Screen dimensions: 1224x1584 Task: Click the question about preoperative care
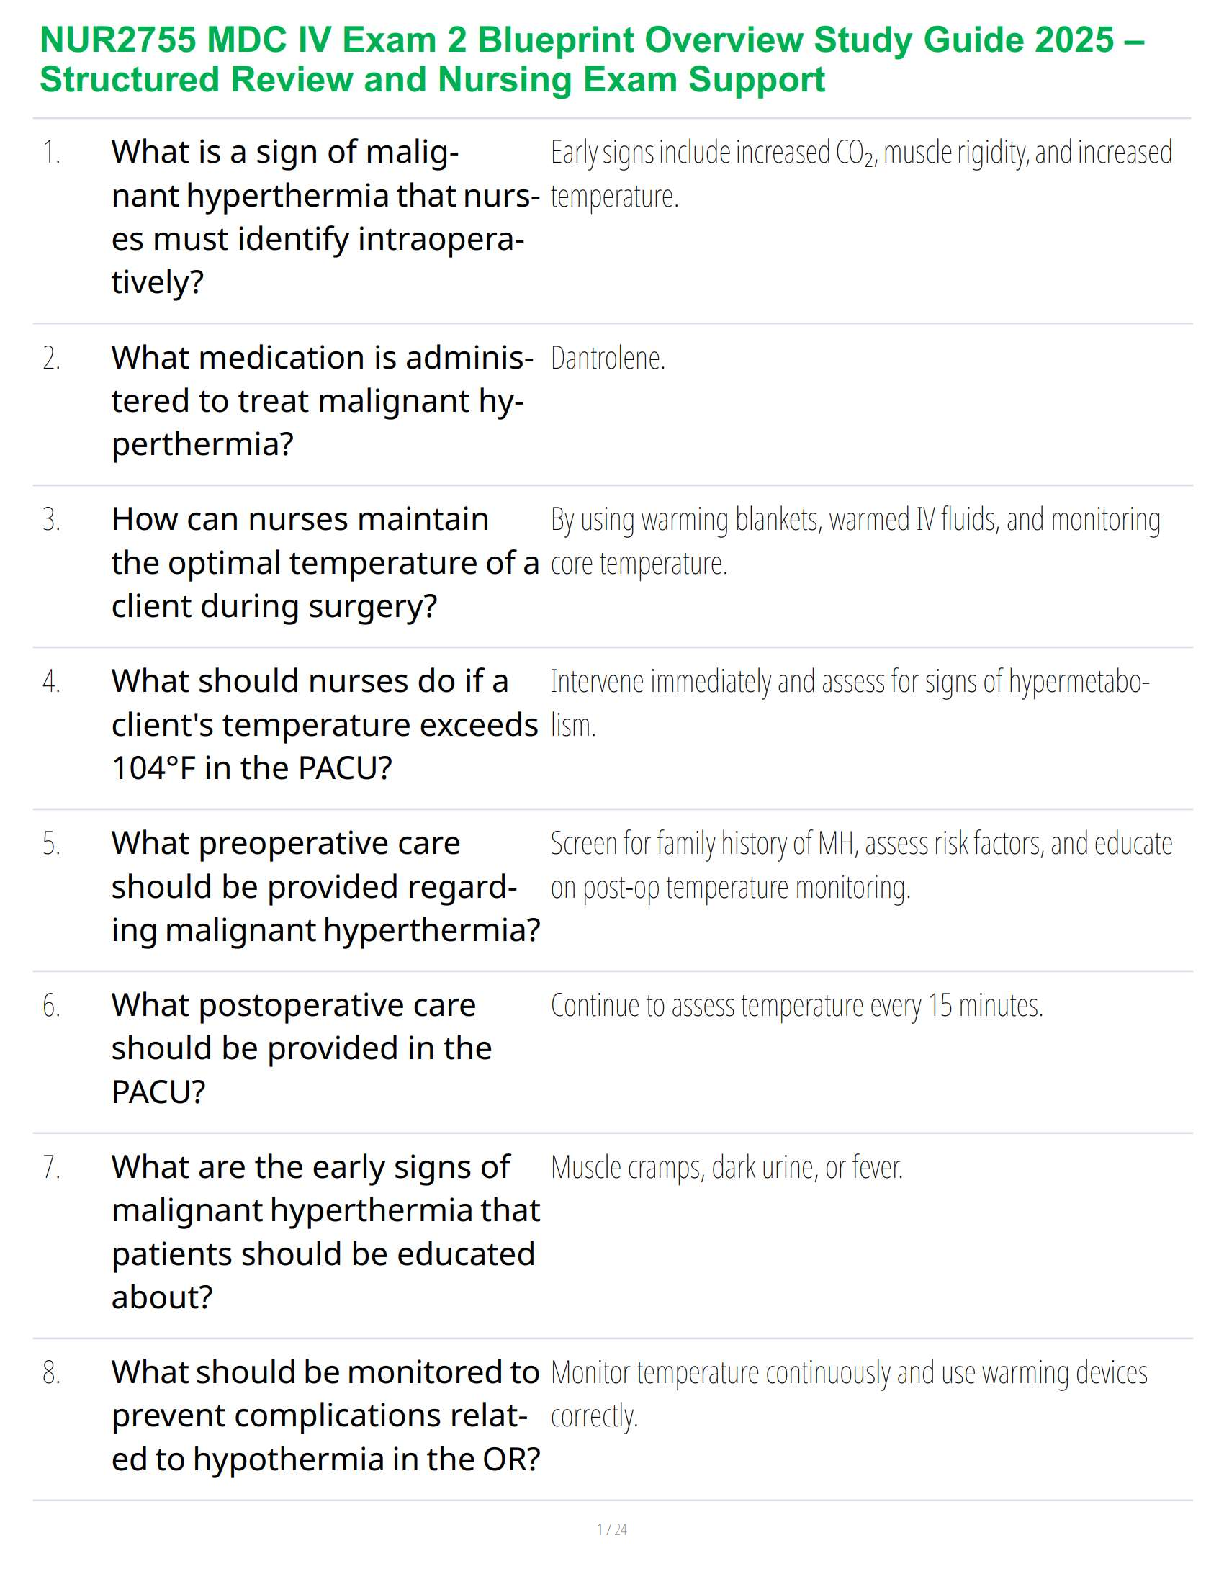point(324,886)
